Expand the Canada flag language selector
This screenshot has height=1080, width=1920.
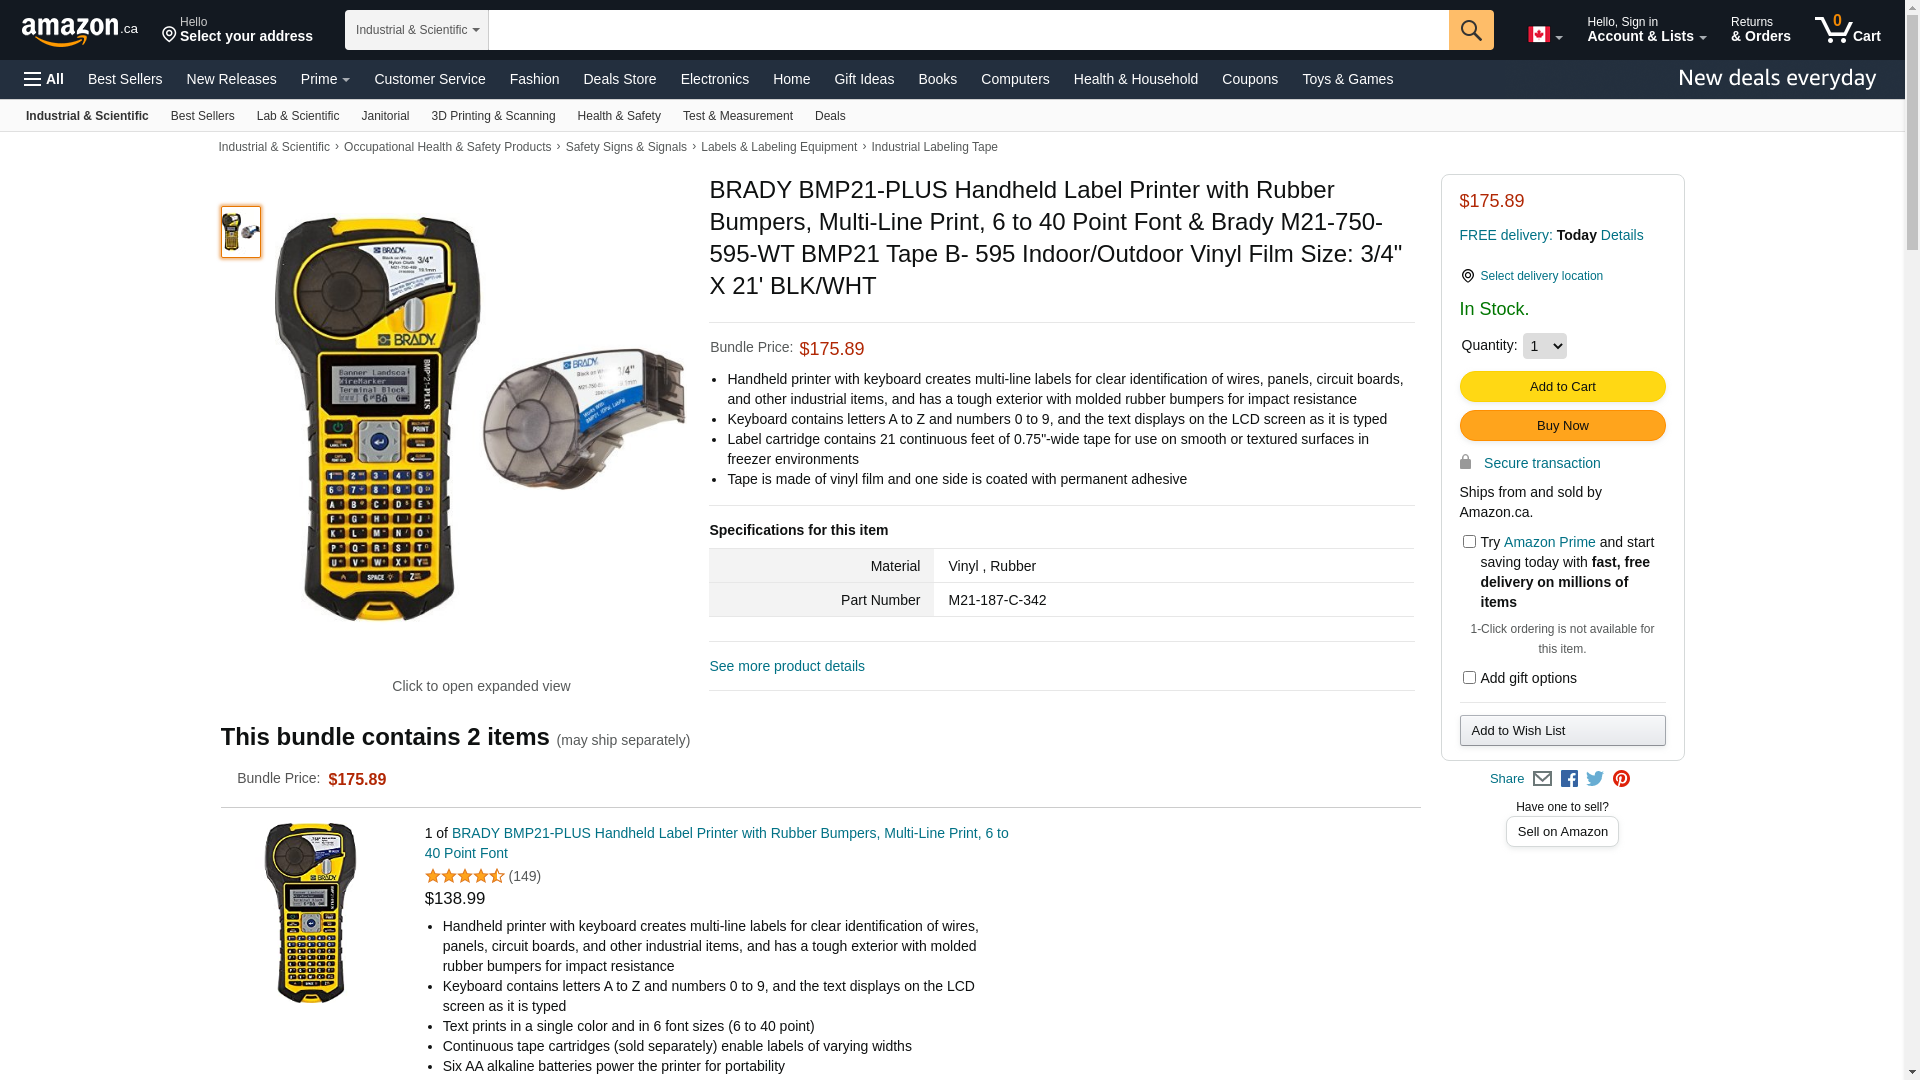[1545, 35]
